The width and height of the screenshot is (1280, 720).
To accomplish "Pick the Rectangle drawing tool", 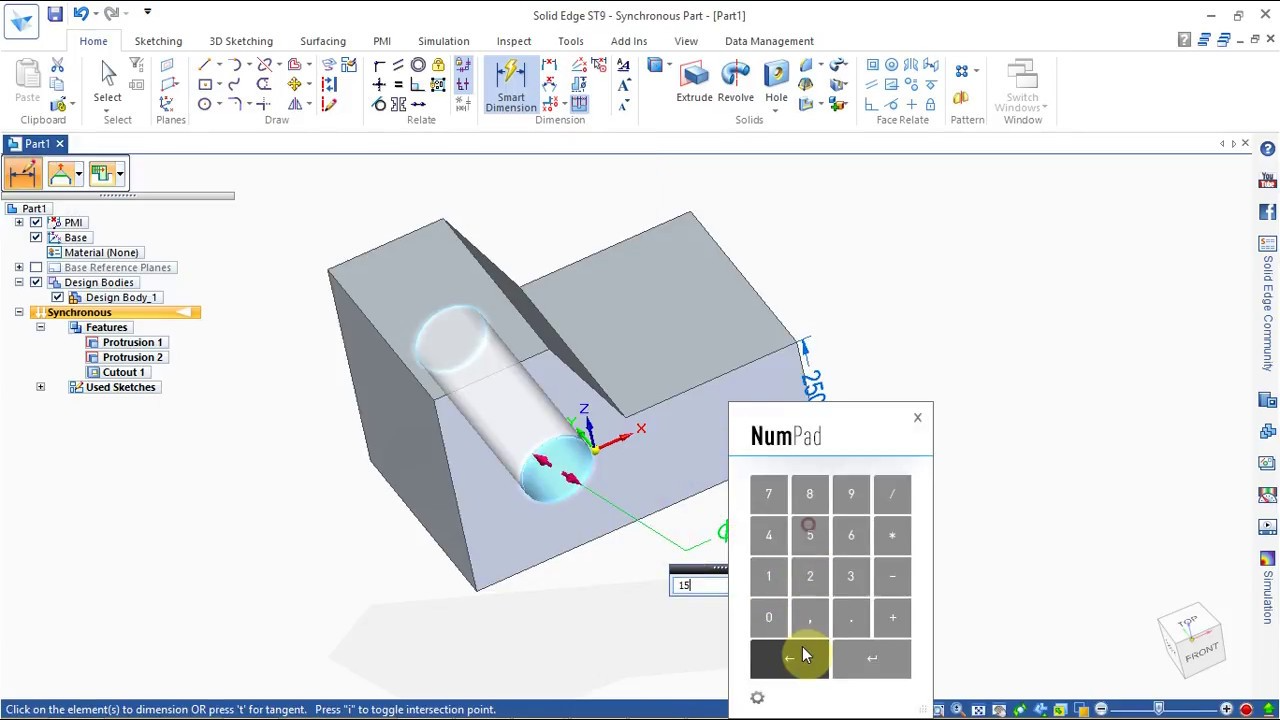I will [204, 85].
